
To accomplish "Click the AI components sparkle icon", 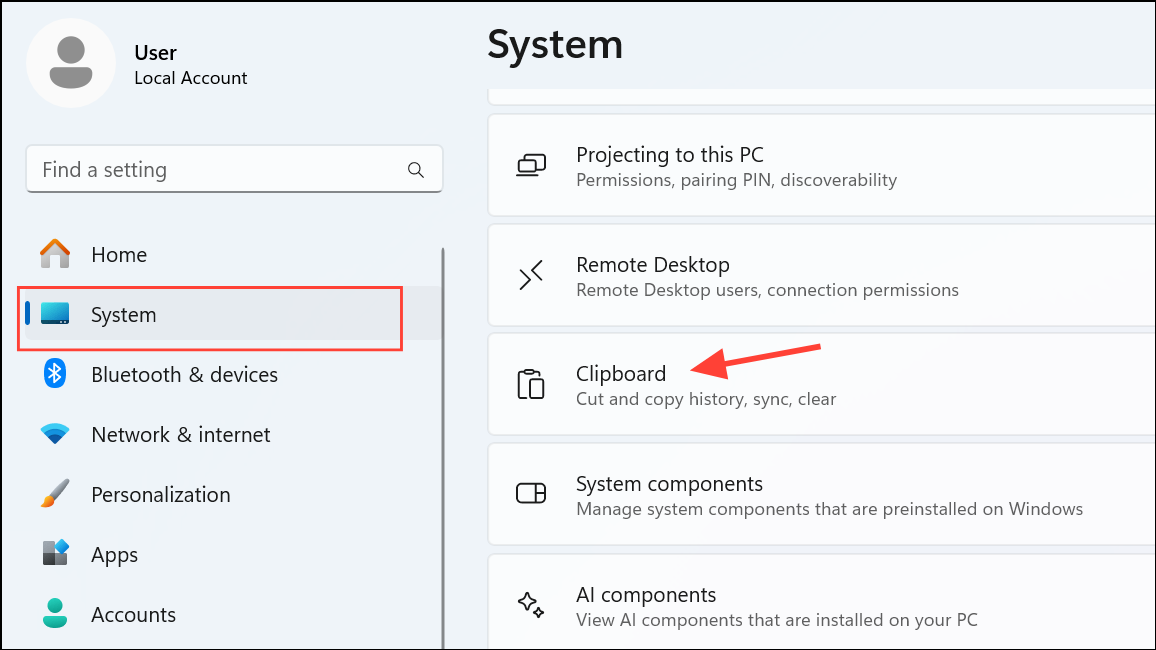I will [531, 604].
